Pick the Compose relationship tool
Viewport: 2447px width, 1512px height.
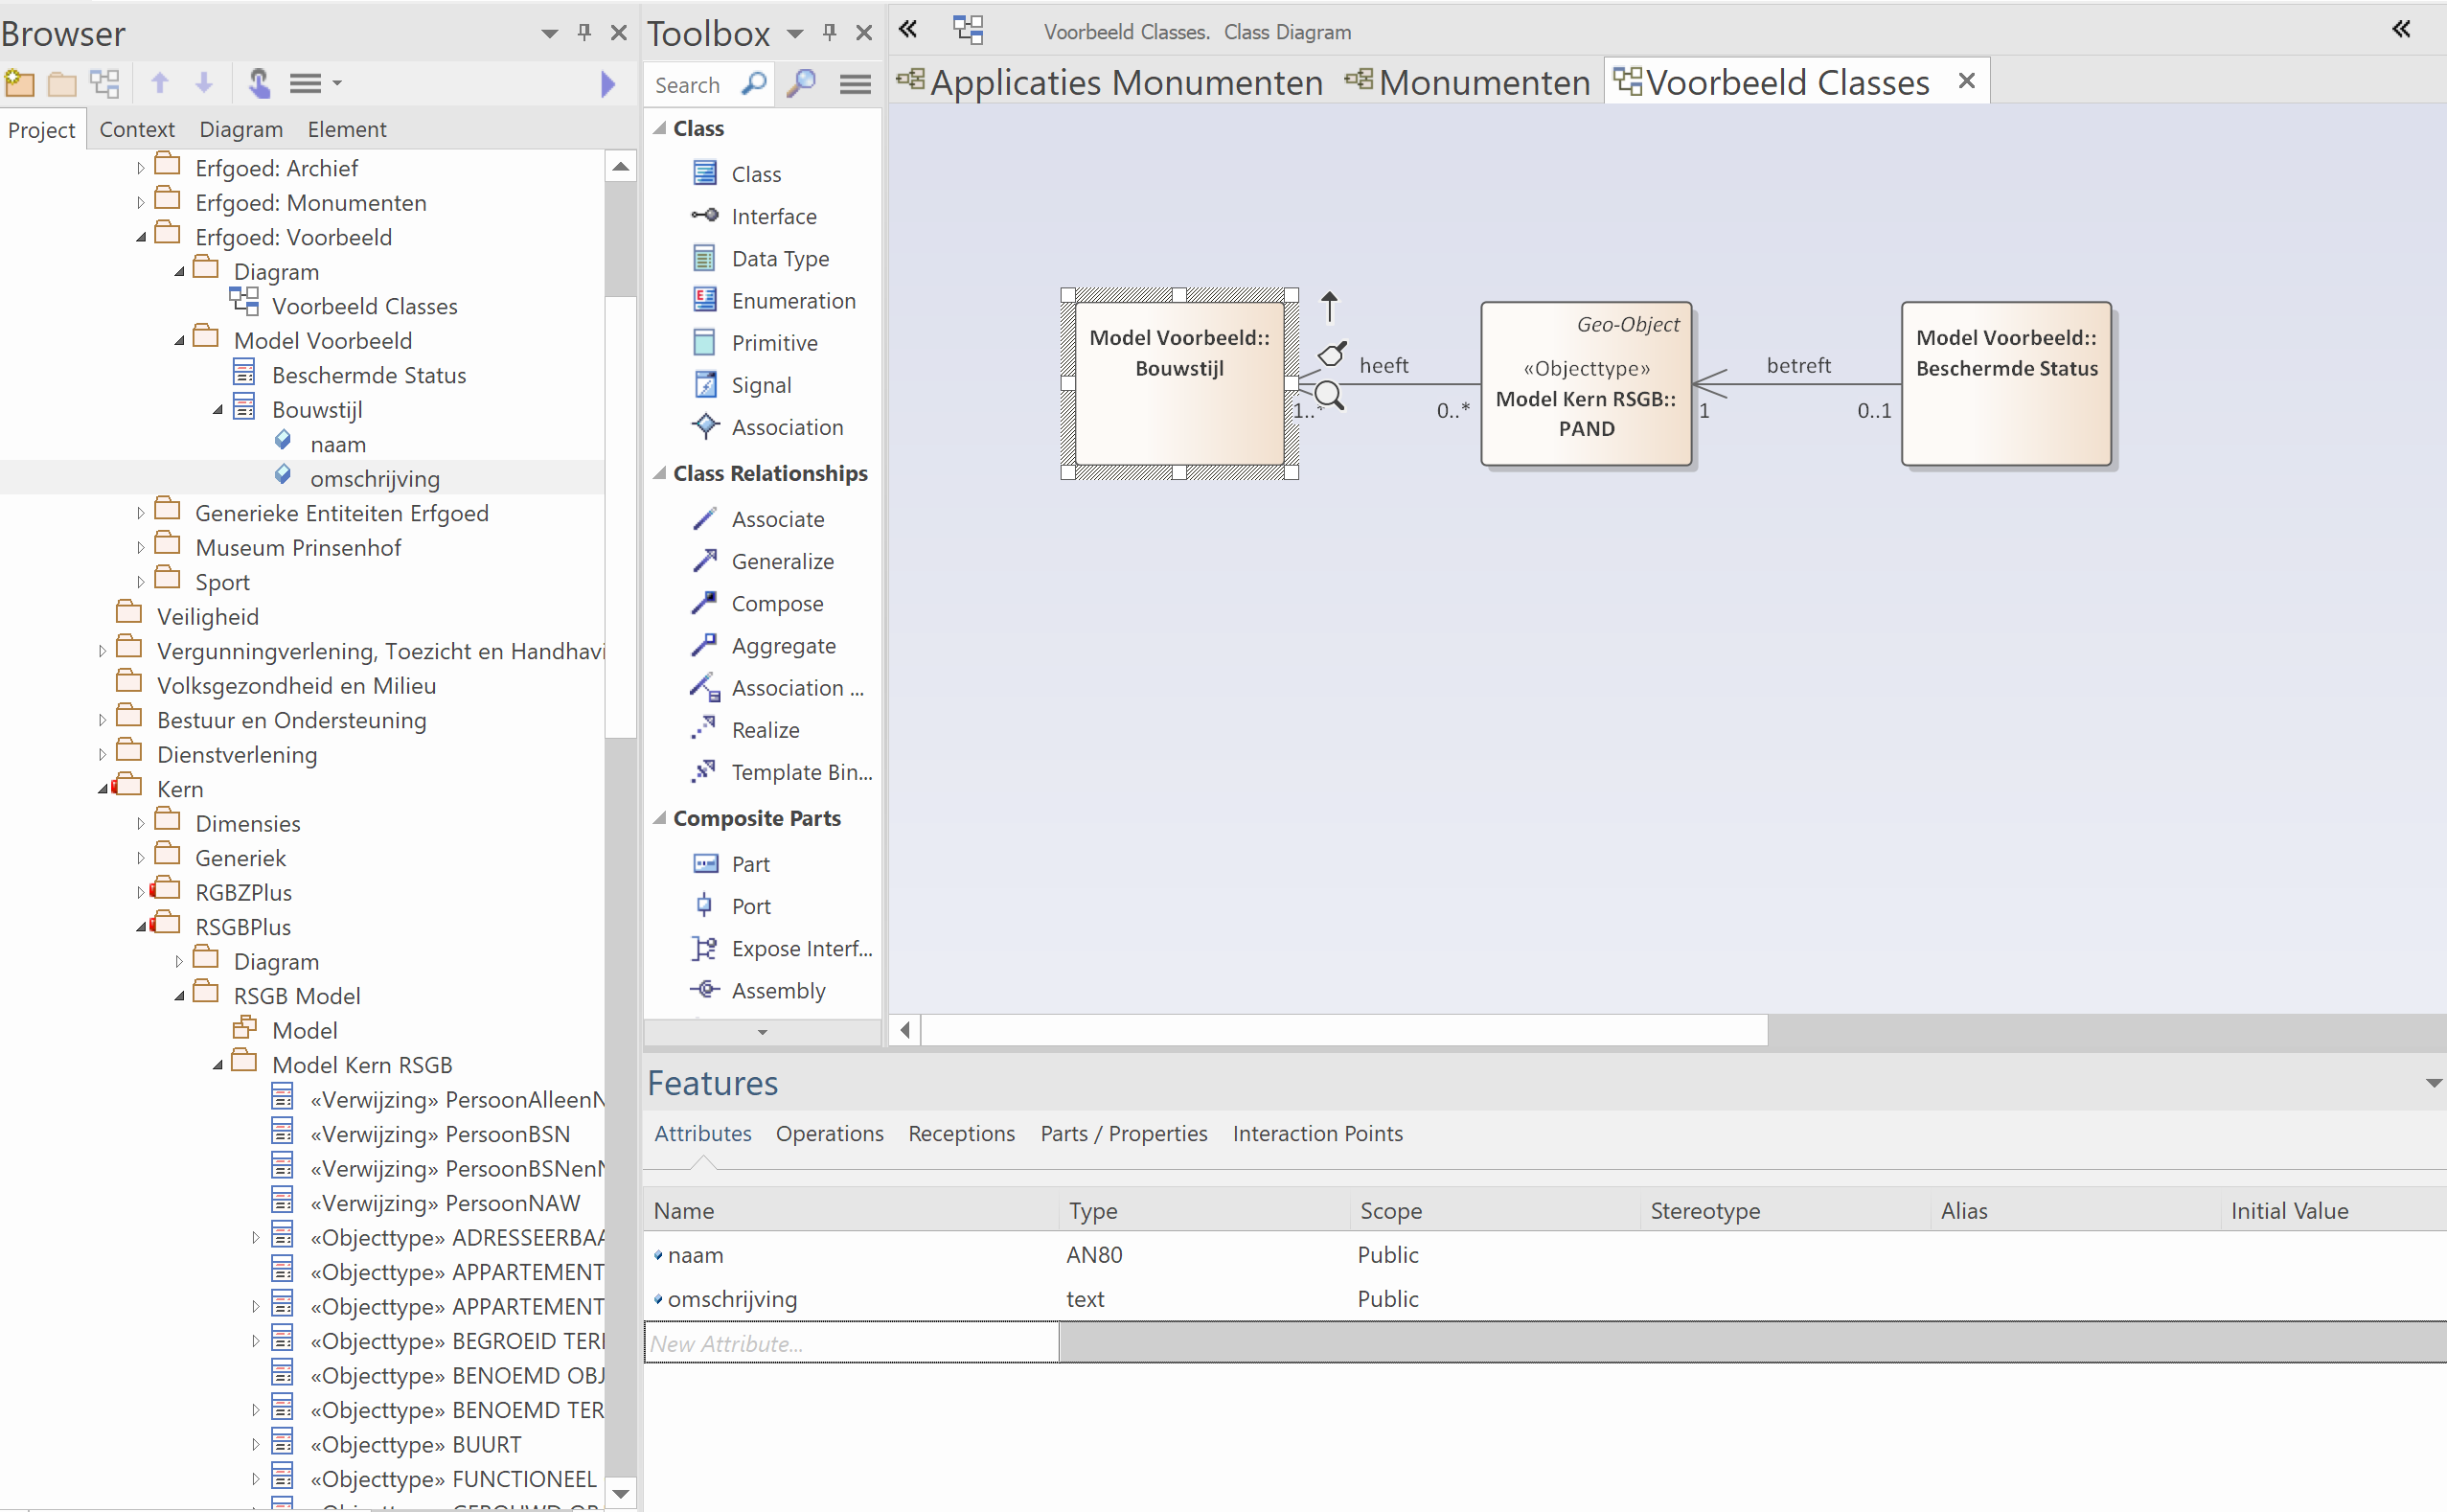coord(777,604)
